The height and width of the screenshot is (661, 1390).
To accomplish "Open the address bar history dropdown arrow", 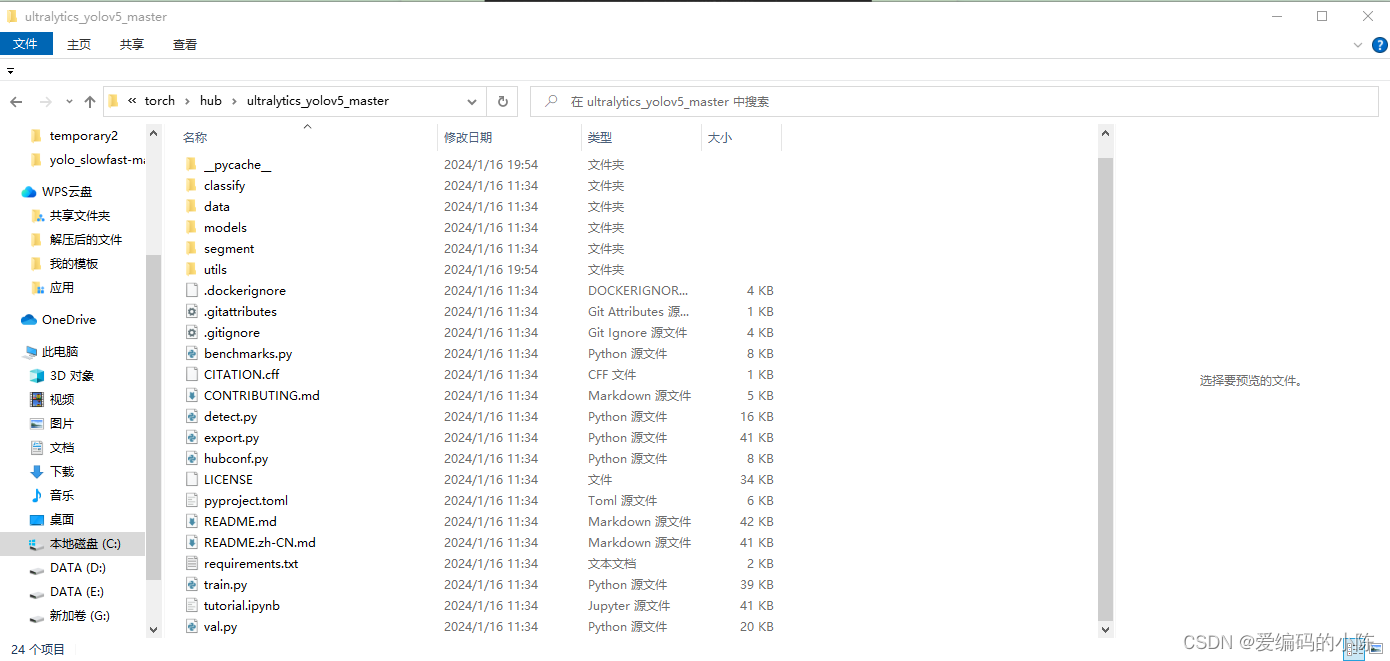I will [x=472, y=101].
